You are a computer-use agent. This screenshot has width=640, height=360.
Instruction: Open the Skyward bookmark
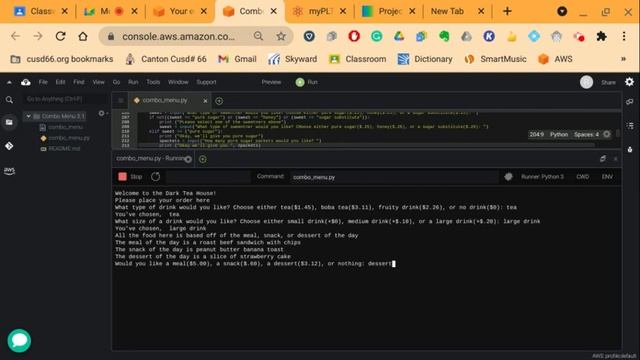point(293,59)
